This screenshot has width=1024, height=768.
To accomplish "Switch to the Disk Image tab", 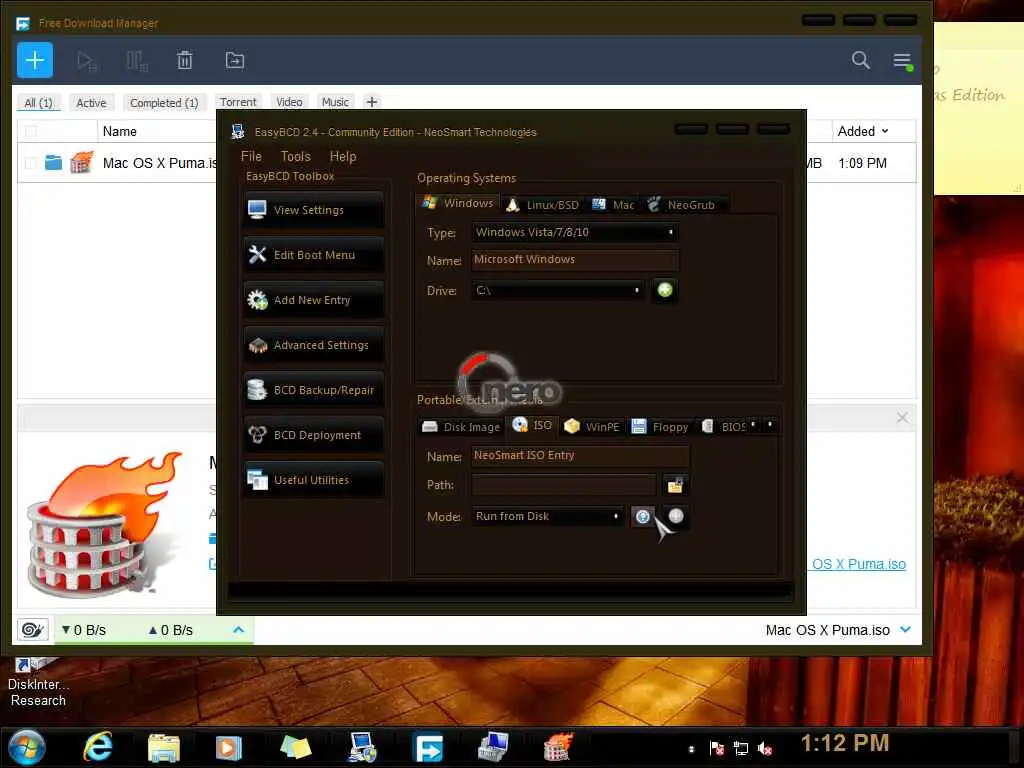I will coord(461,426).
